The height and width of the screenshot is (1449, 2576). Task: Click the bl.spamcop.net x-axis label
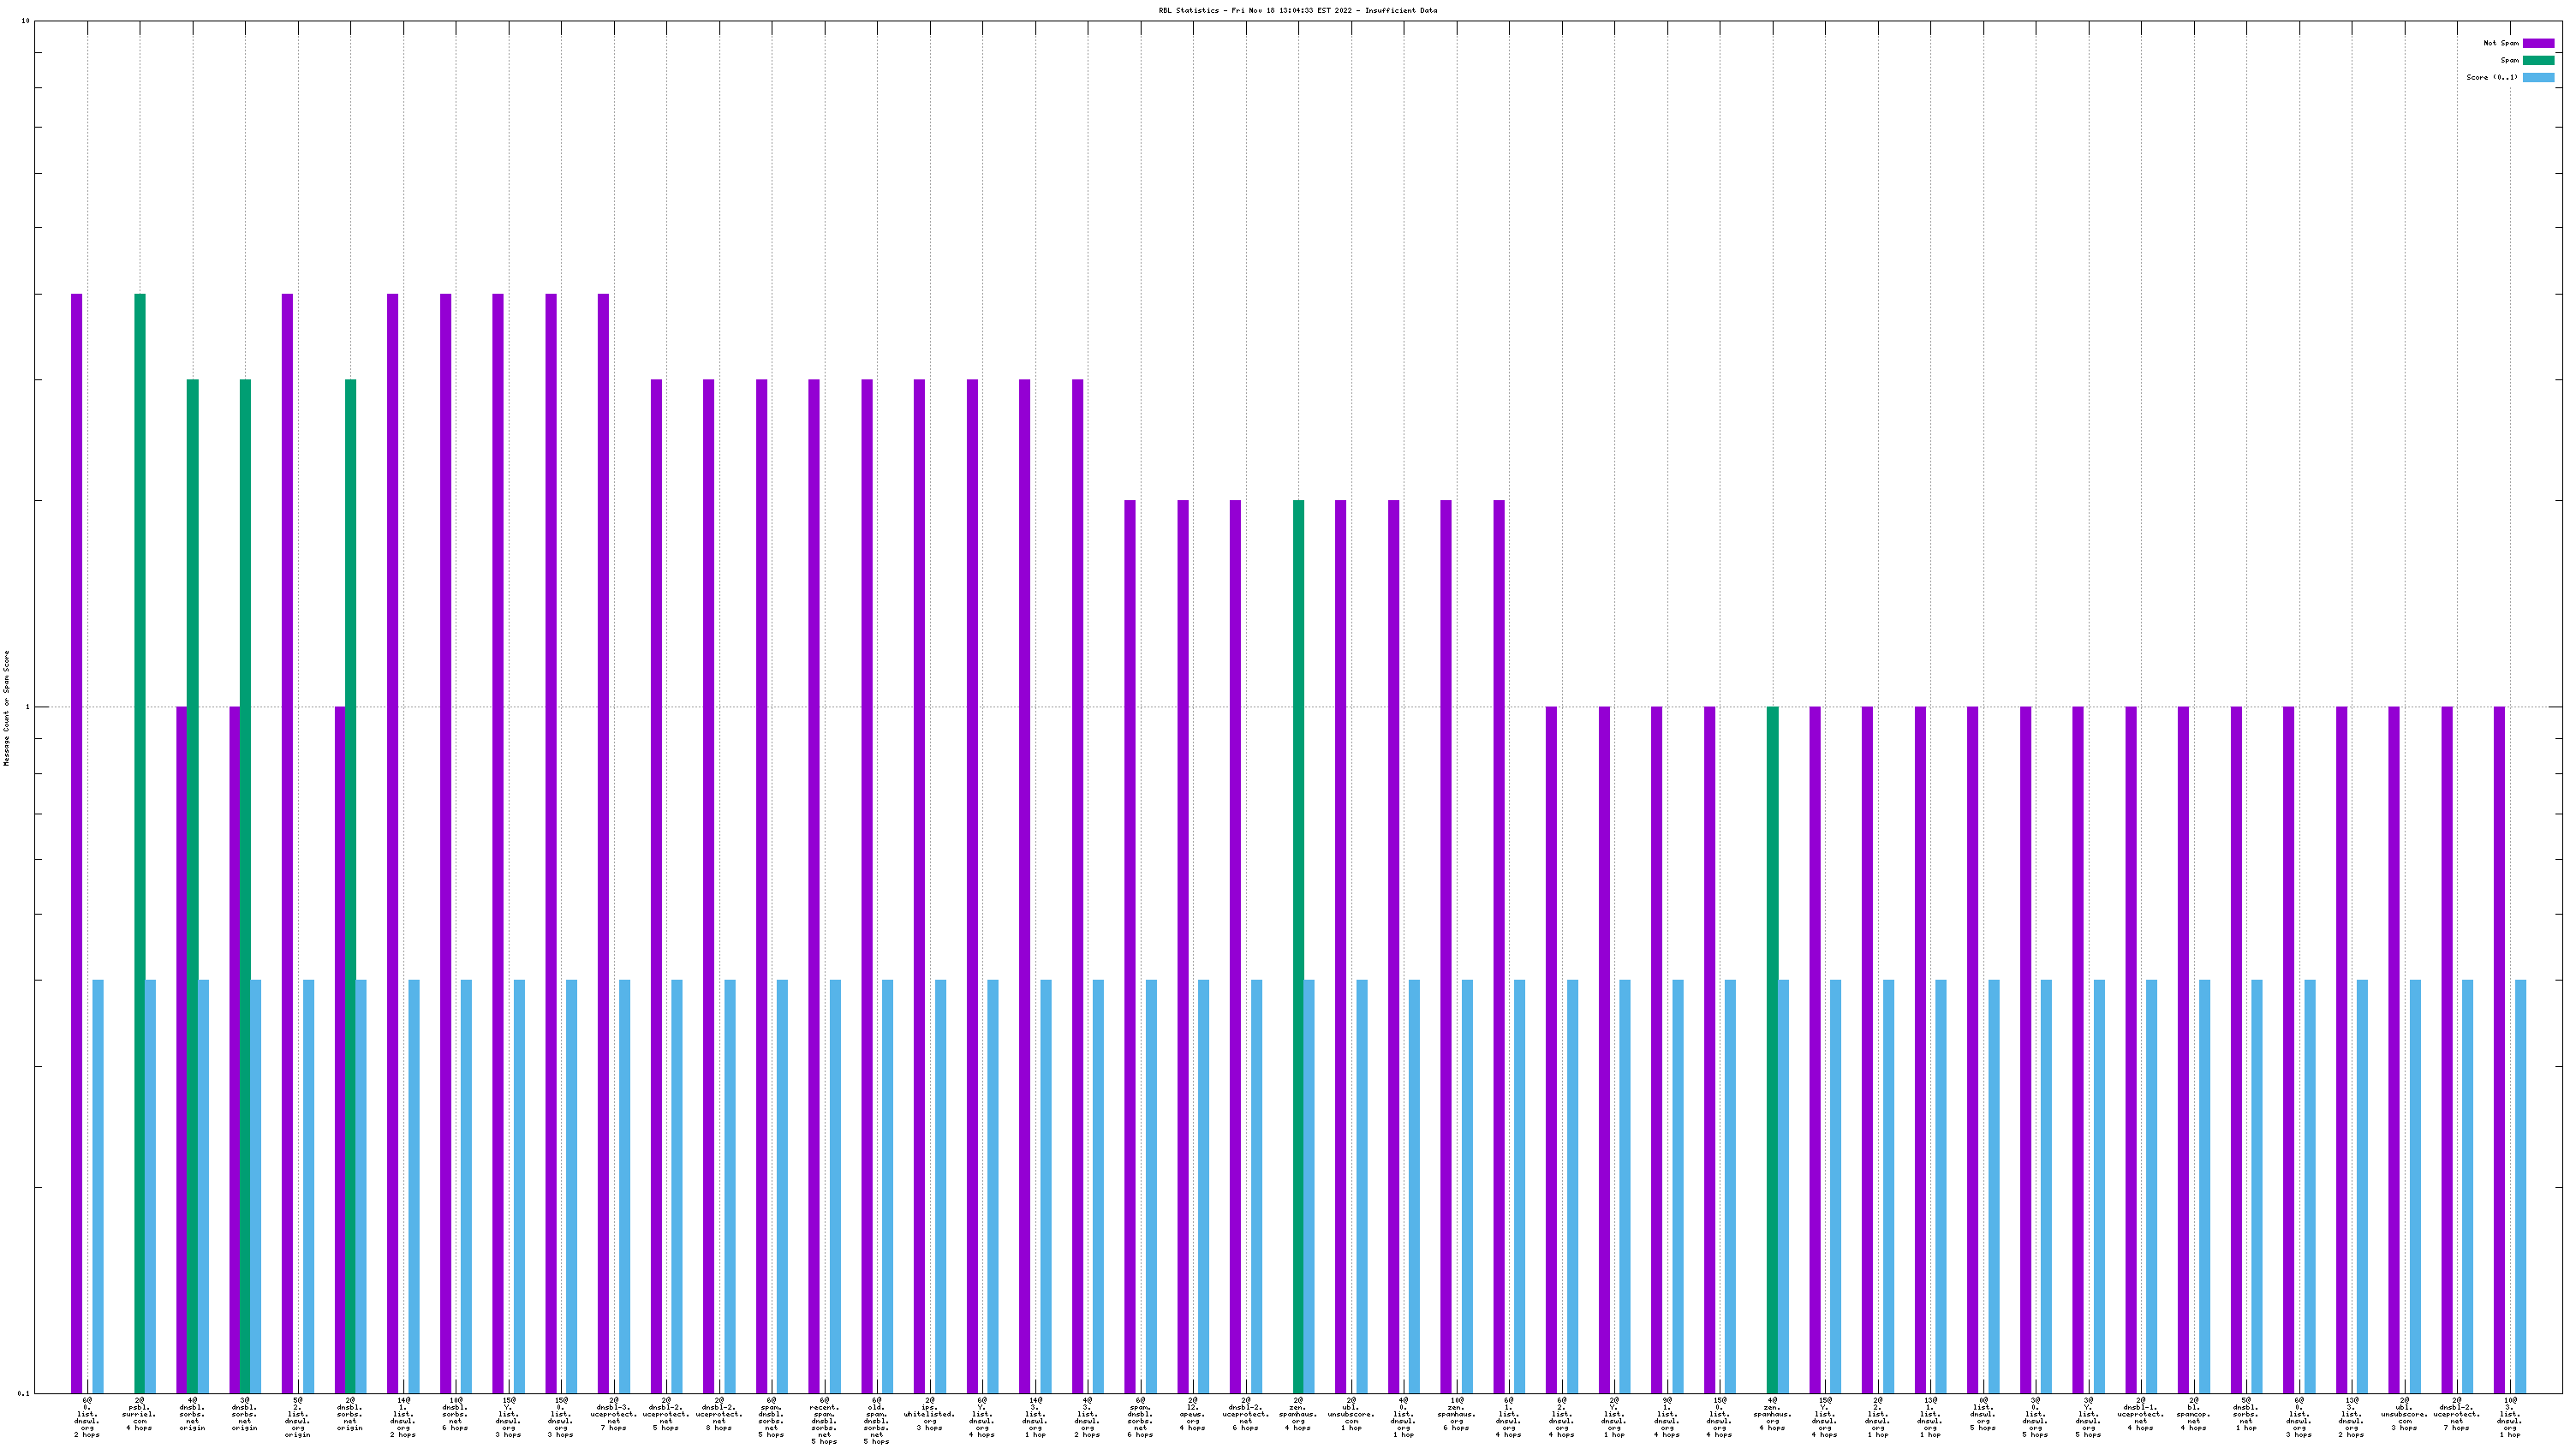tap(2193, 1414)
